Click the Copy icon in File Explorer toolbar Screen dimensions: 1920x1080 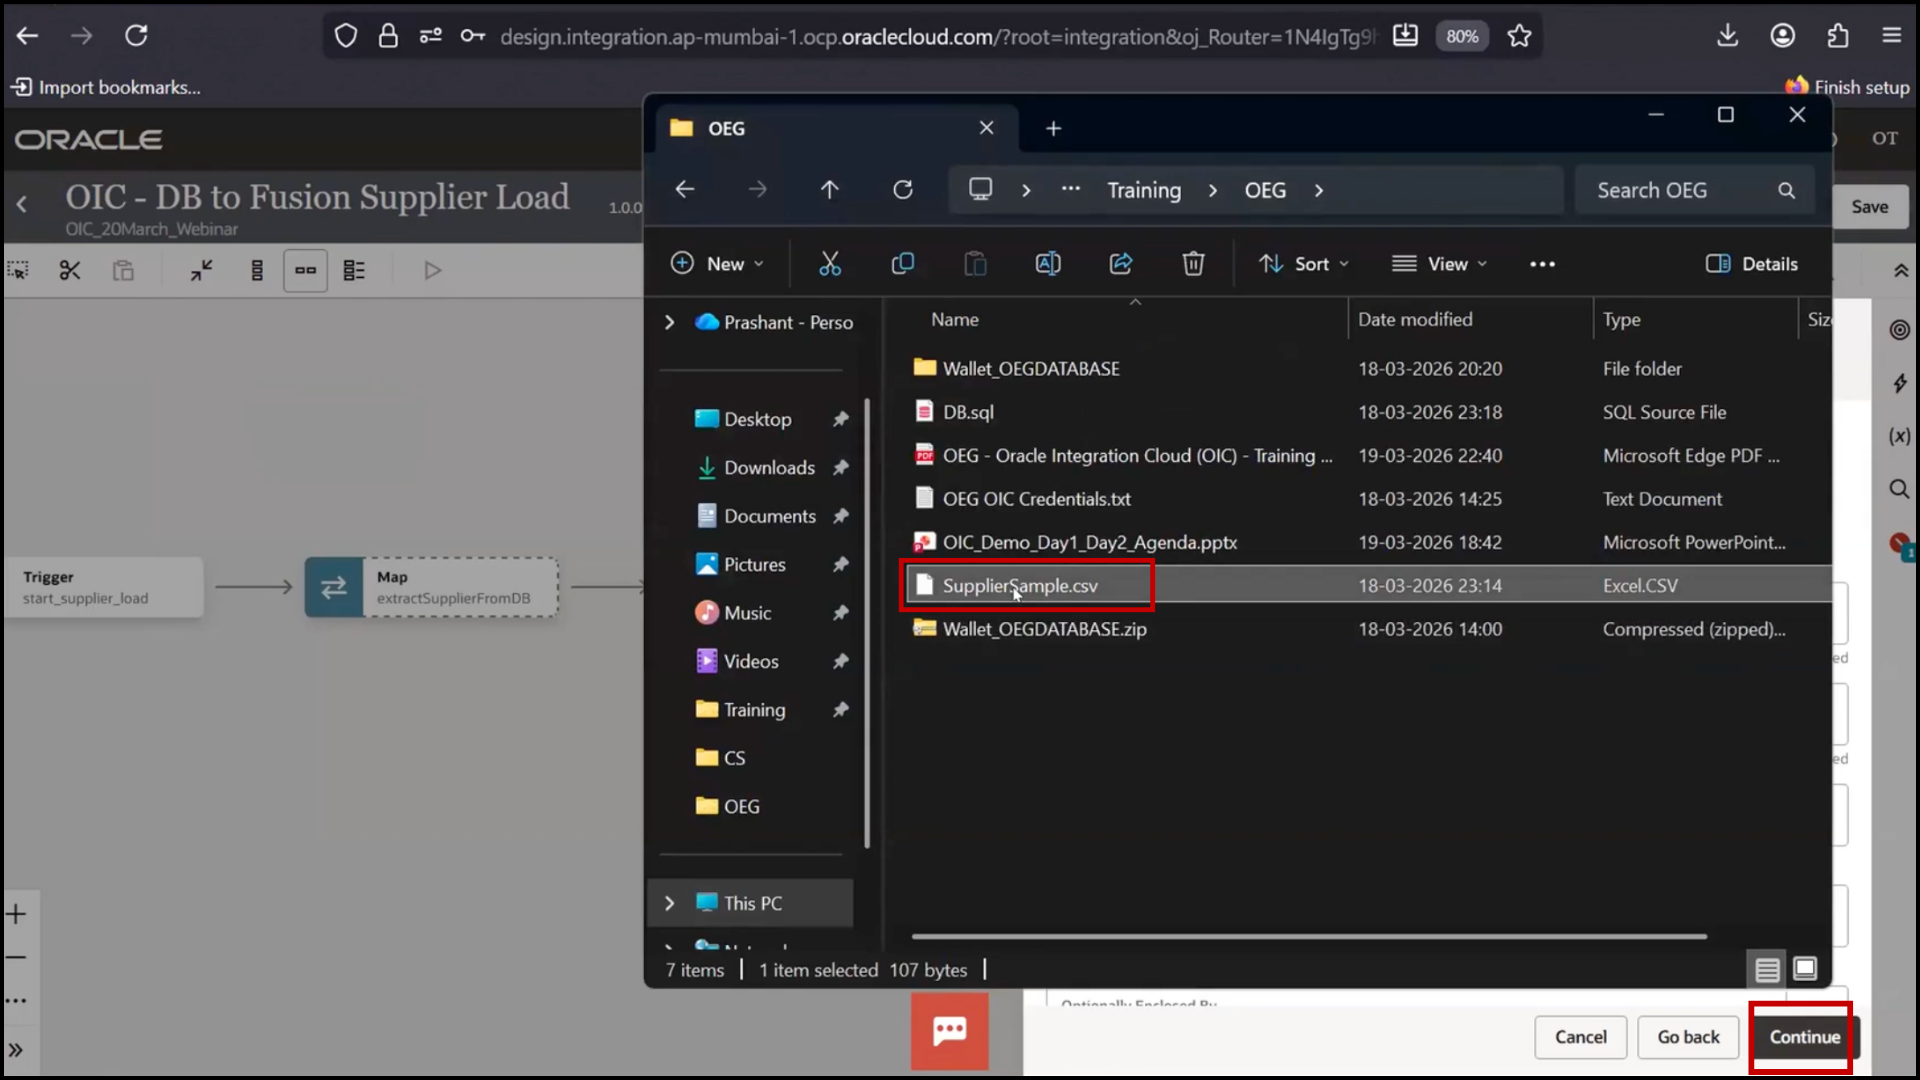point(902,264)
